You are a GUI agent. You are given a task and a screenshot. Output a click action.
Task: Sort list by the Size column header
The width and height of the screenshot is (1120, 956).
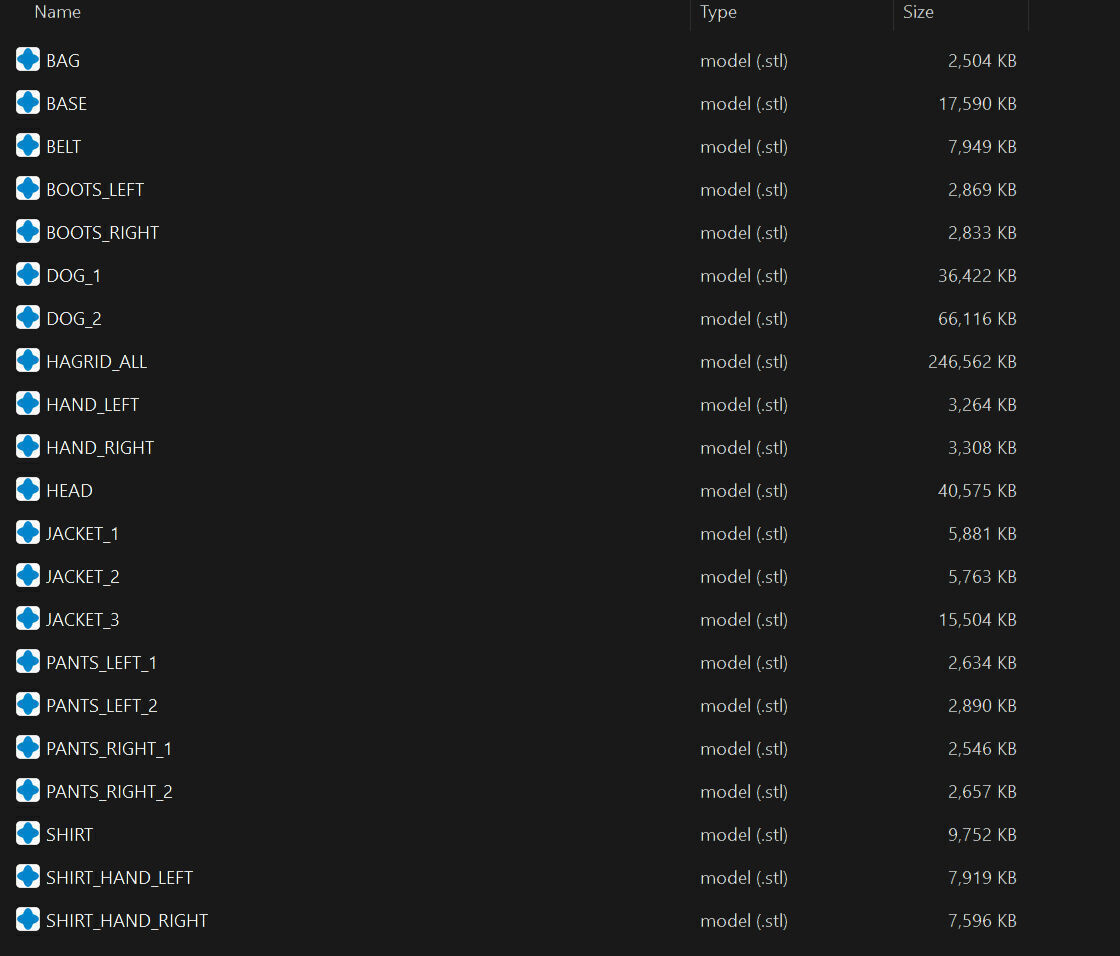(918, 12)
